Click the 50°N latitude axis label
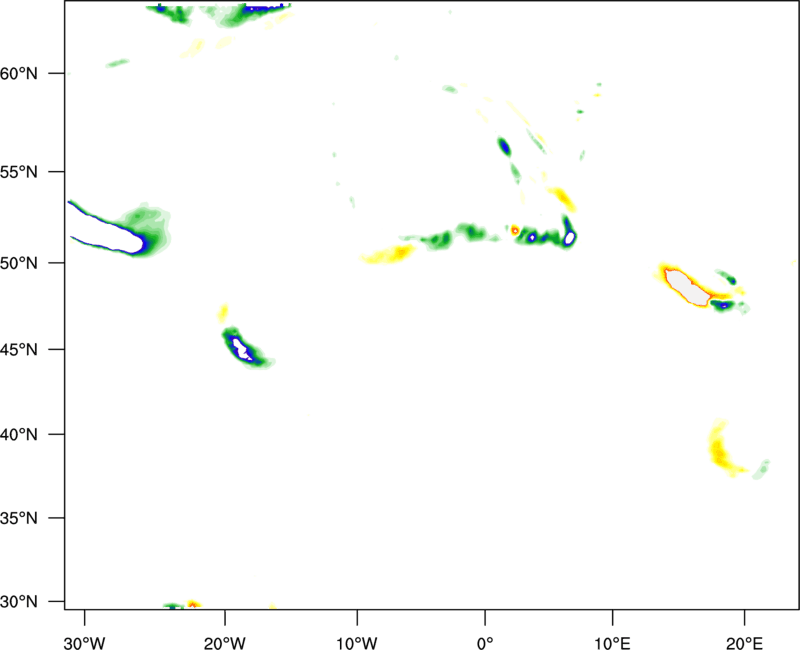The height and width of the screenshot is (650, 800). coord(19,263)
